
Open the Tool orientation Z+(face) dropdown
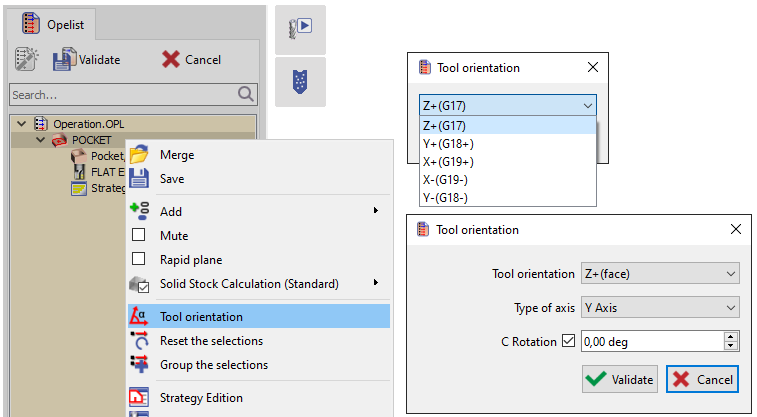(x=659, y=273)
